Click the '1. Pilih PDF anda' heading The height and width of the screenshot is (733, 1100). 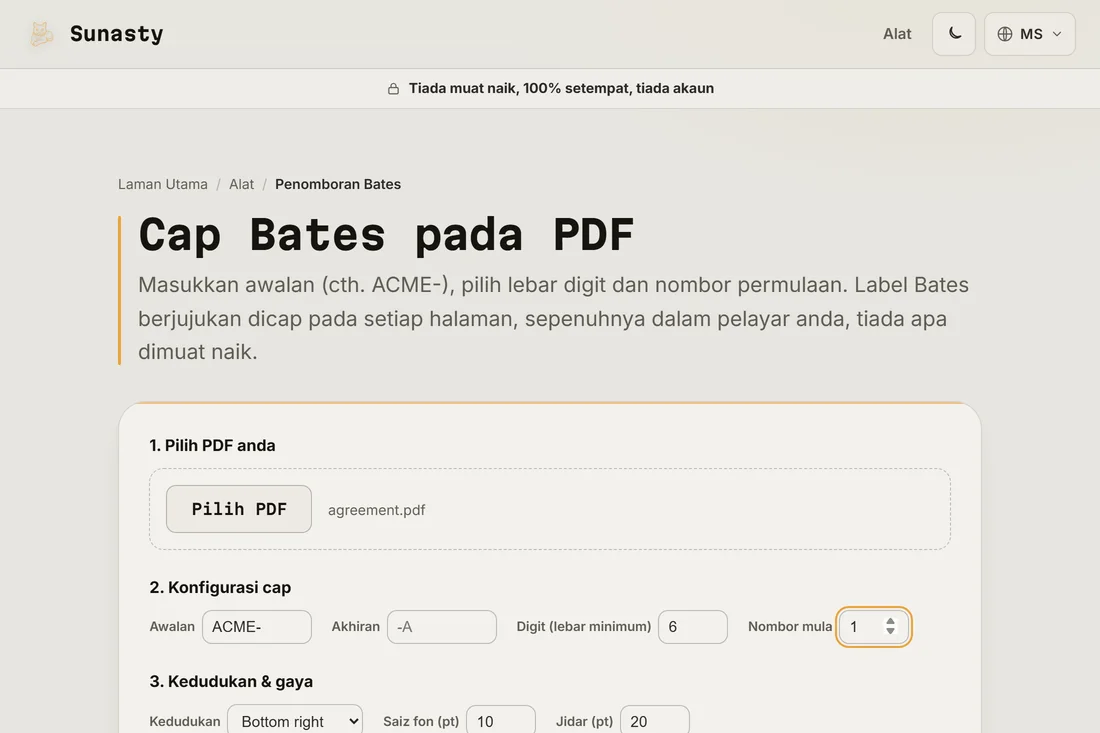212,445
